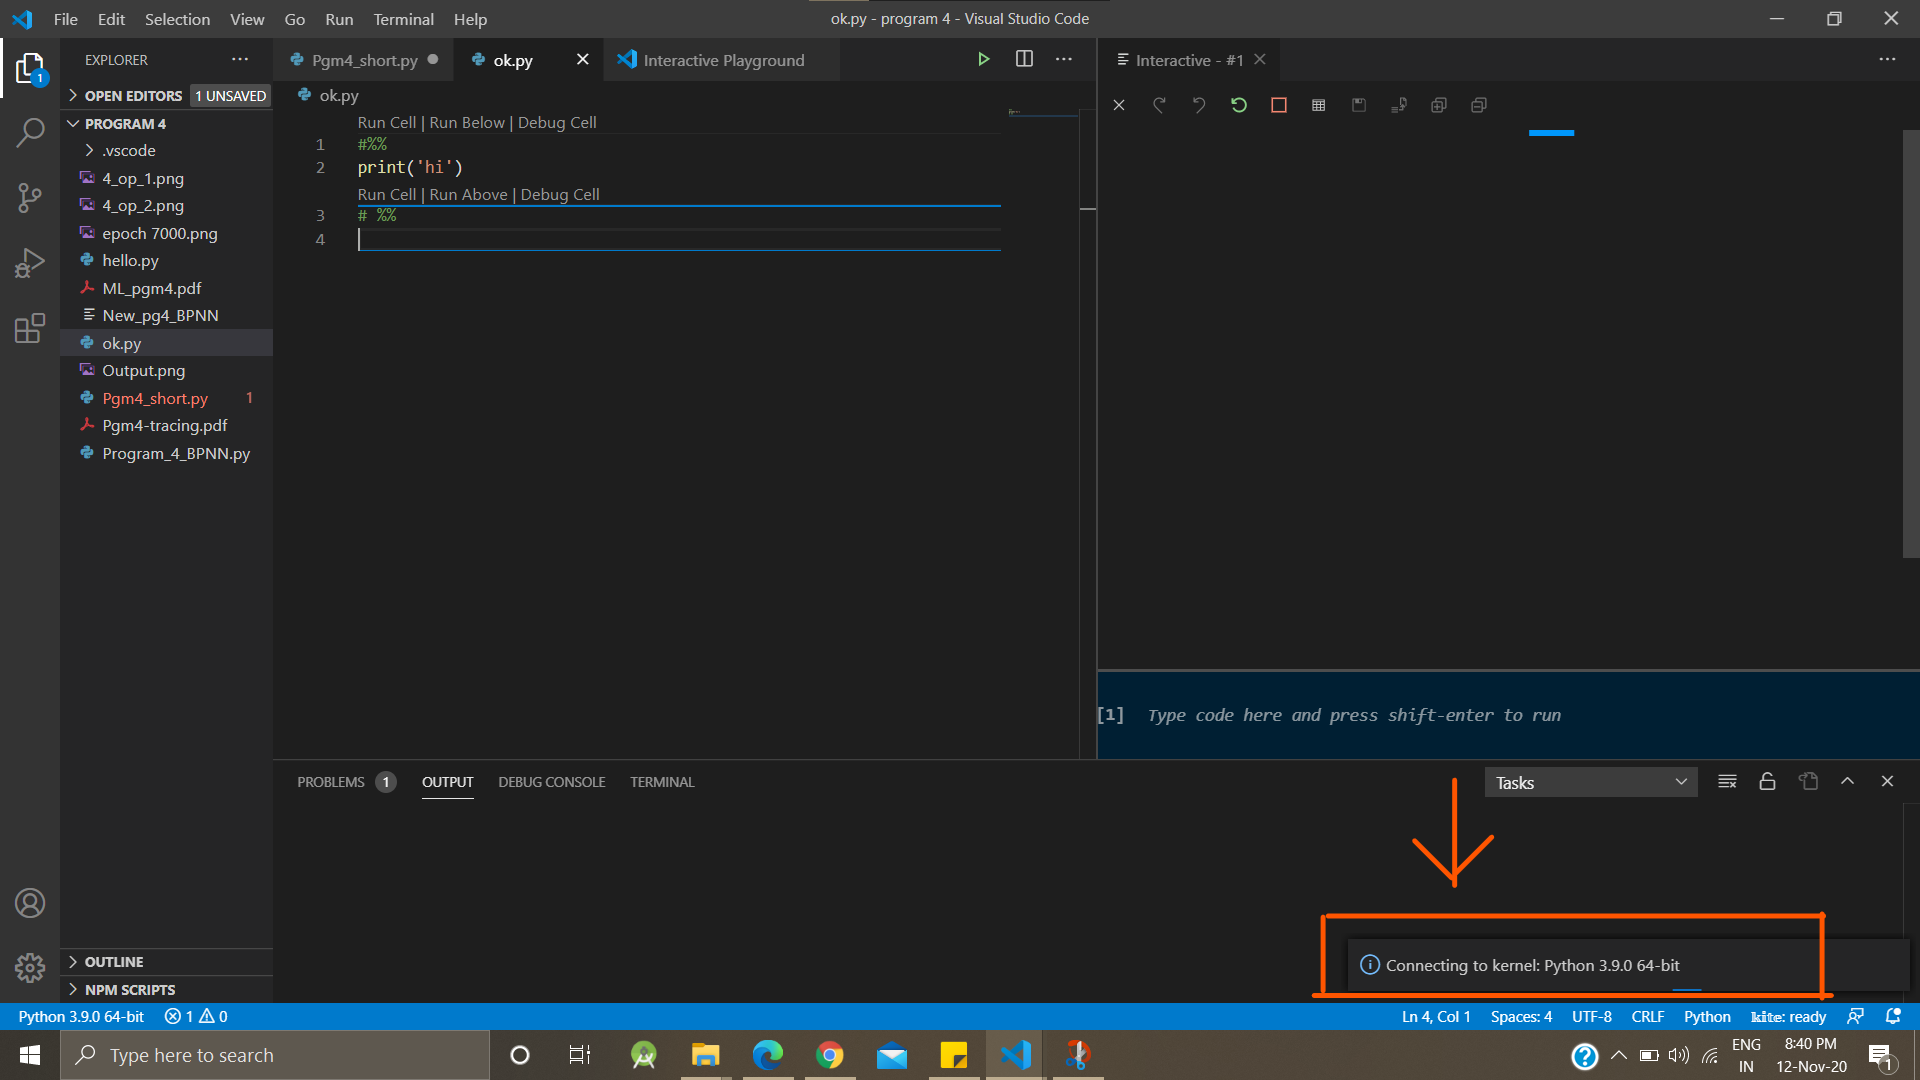Maximize the bottom panel

tap(1847, 781)
